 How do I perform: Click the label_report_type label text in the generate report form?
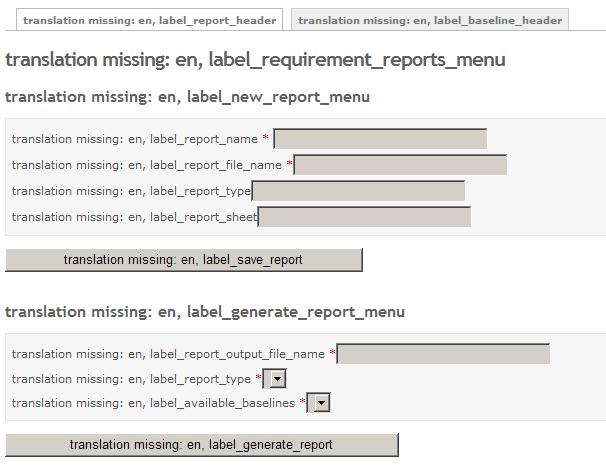tap(131, 379)
